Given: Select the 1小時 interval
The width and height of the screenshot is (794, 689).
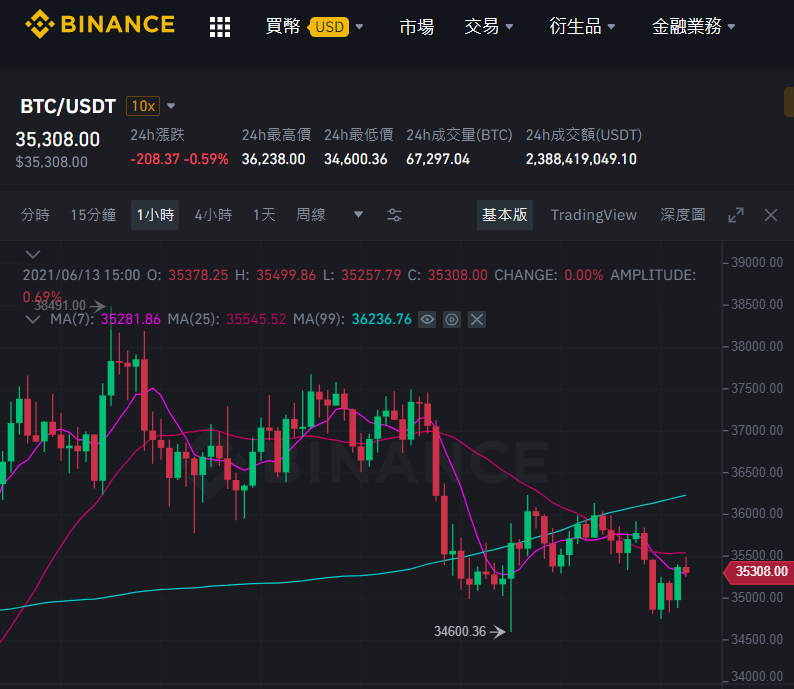Looking at the screenshot, I should tap(155, 215).
